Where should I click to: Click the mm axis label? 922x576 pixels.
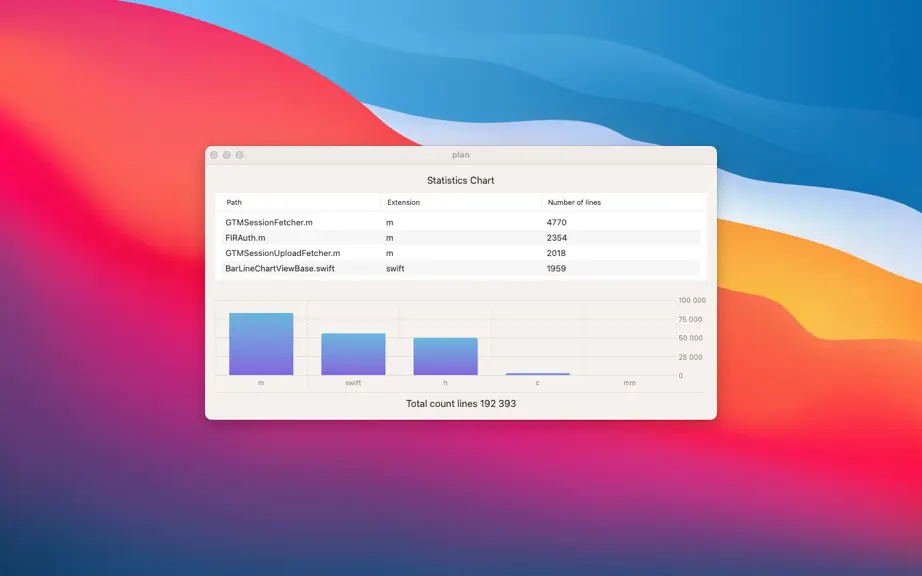pos(629,383)
